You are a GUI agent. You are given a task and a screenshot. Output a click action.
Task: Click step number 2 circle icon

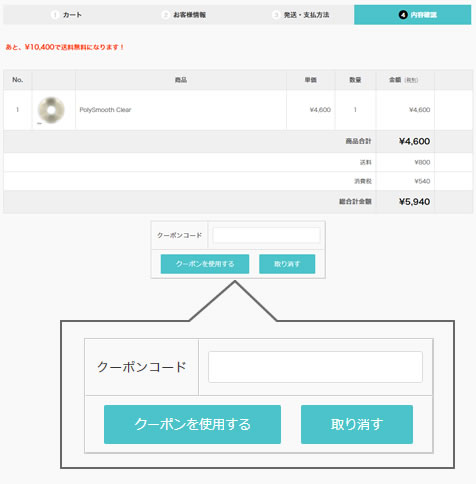click(x=165, y=15)
